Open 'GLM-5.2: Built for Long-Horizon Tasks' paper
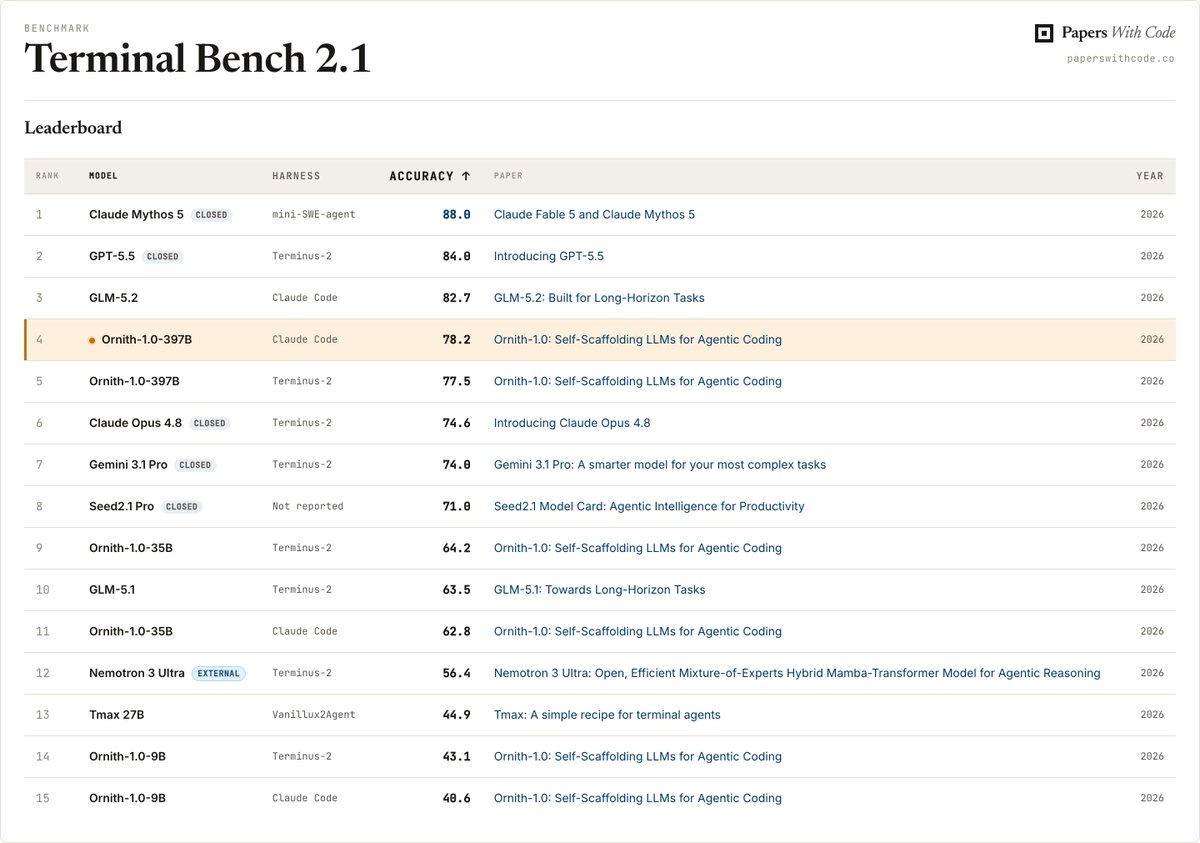 [x=599, y=298]
